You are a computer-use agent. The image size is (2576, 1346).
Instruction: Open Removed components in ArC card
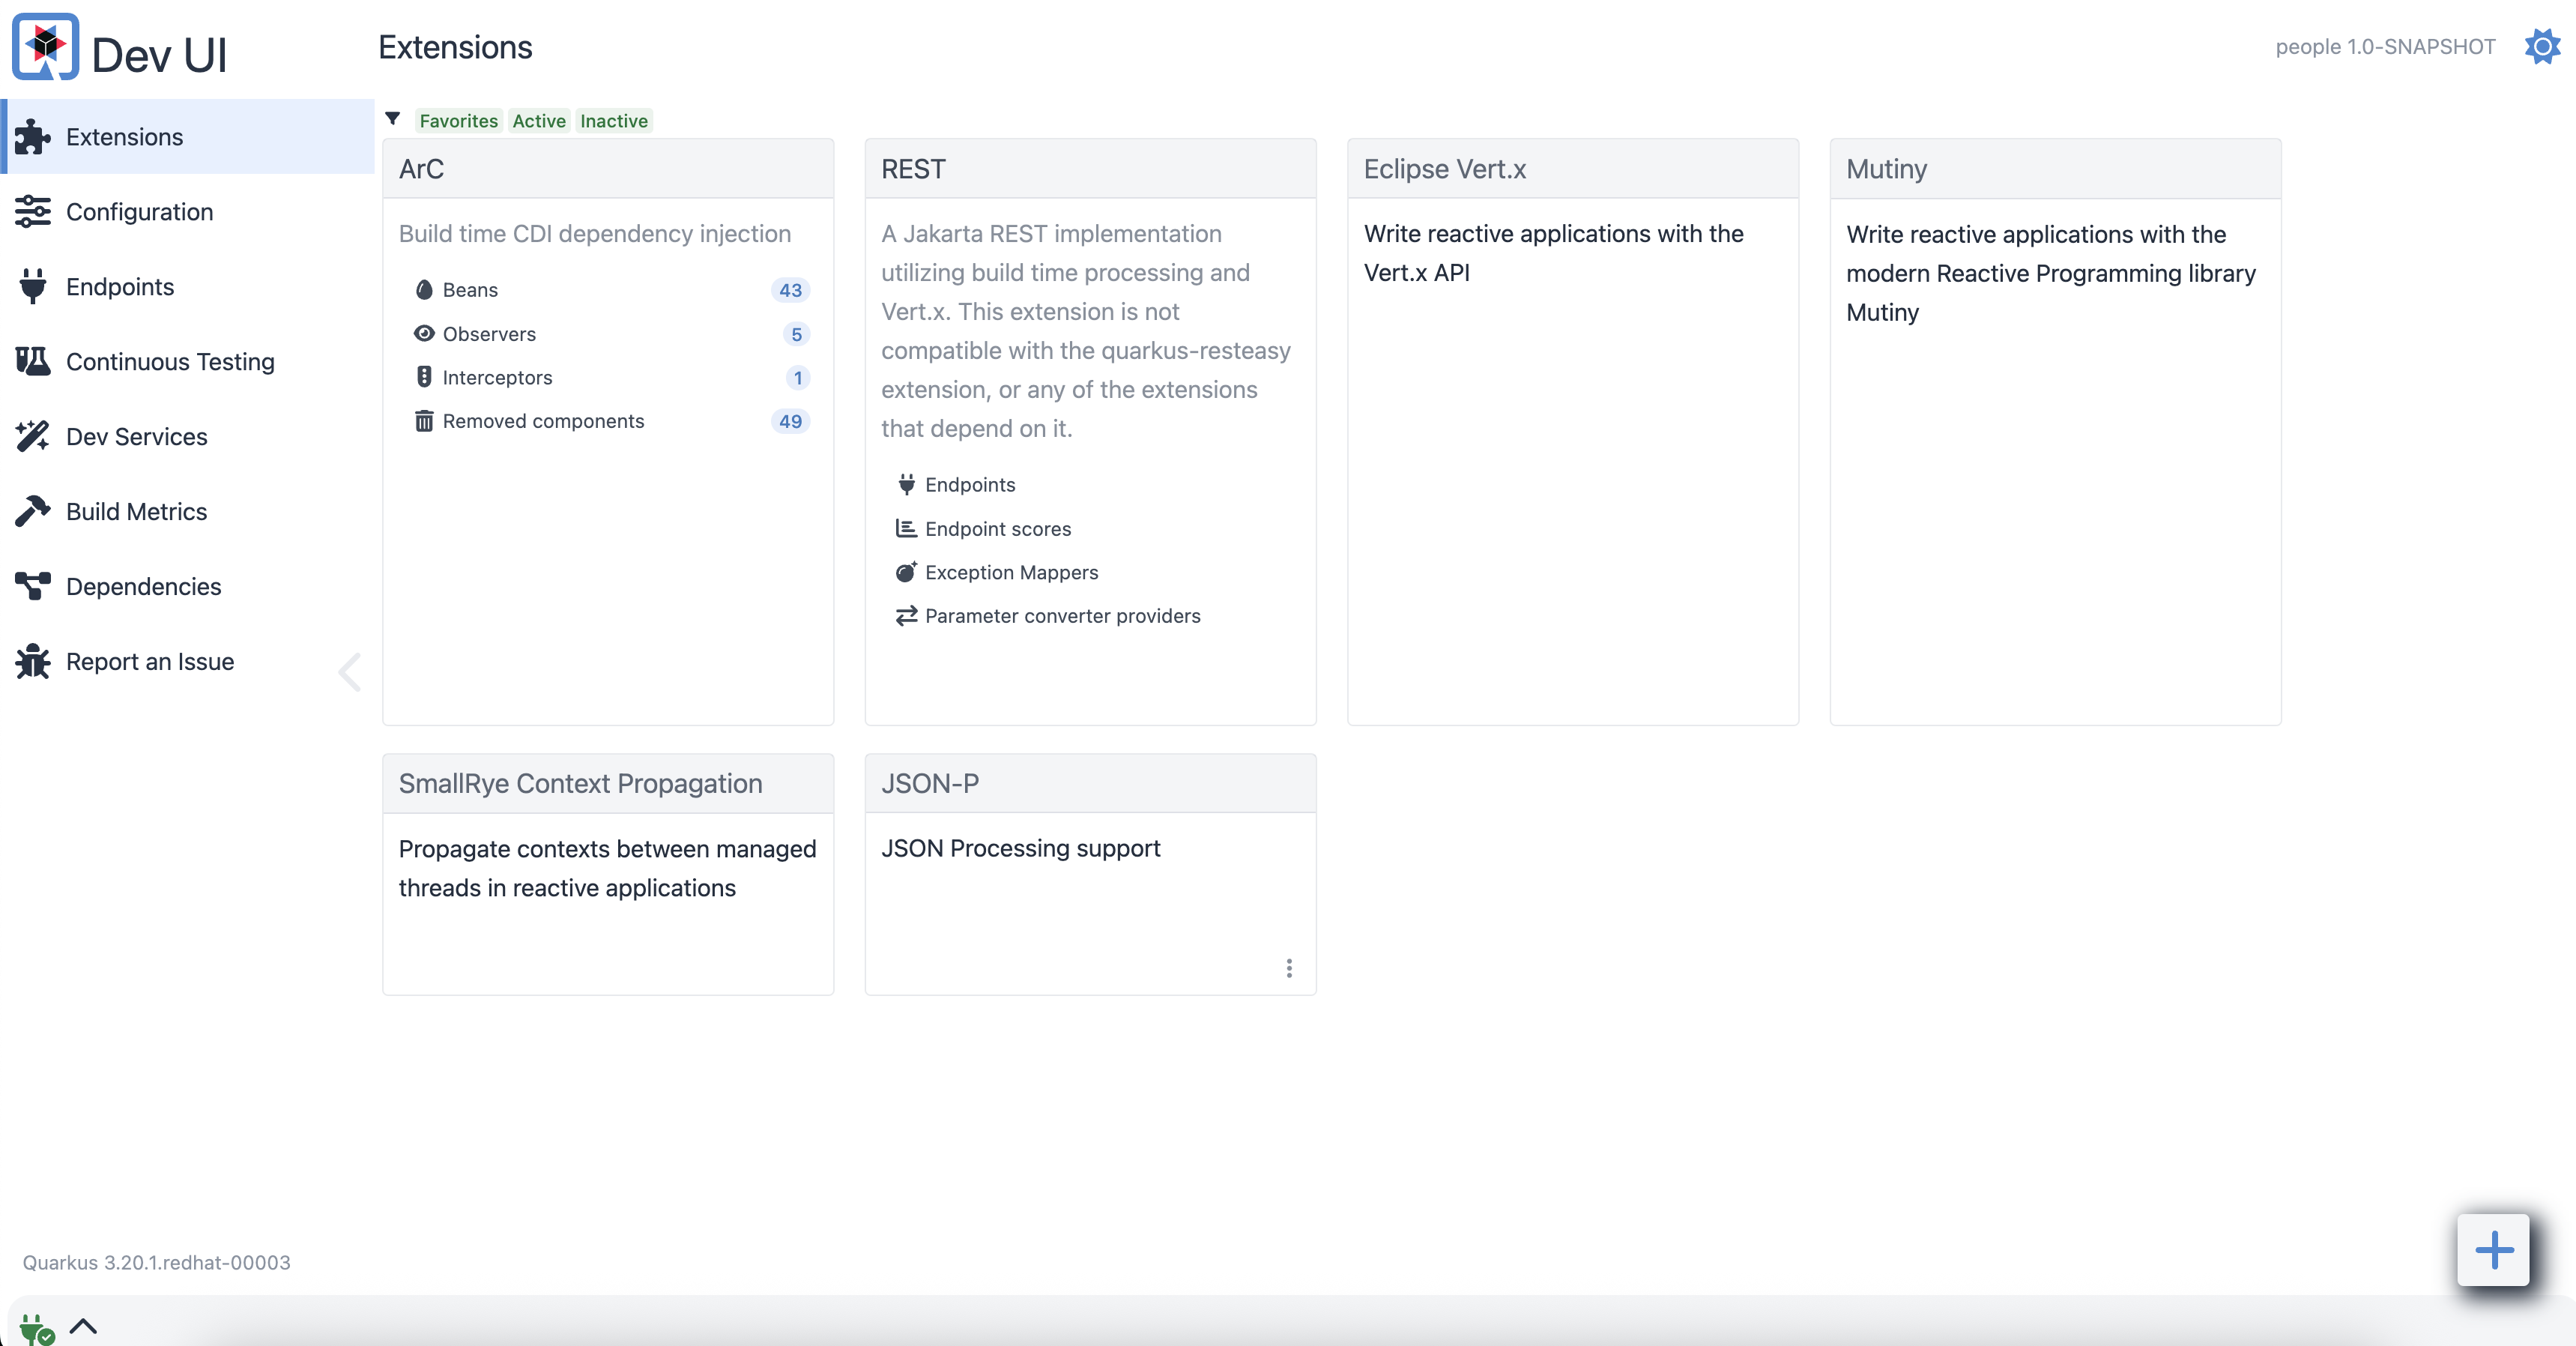543,421
